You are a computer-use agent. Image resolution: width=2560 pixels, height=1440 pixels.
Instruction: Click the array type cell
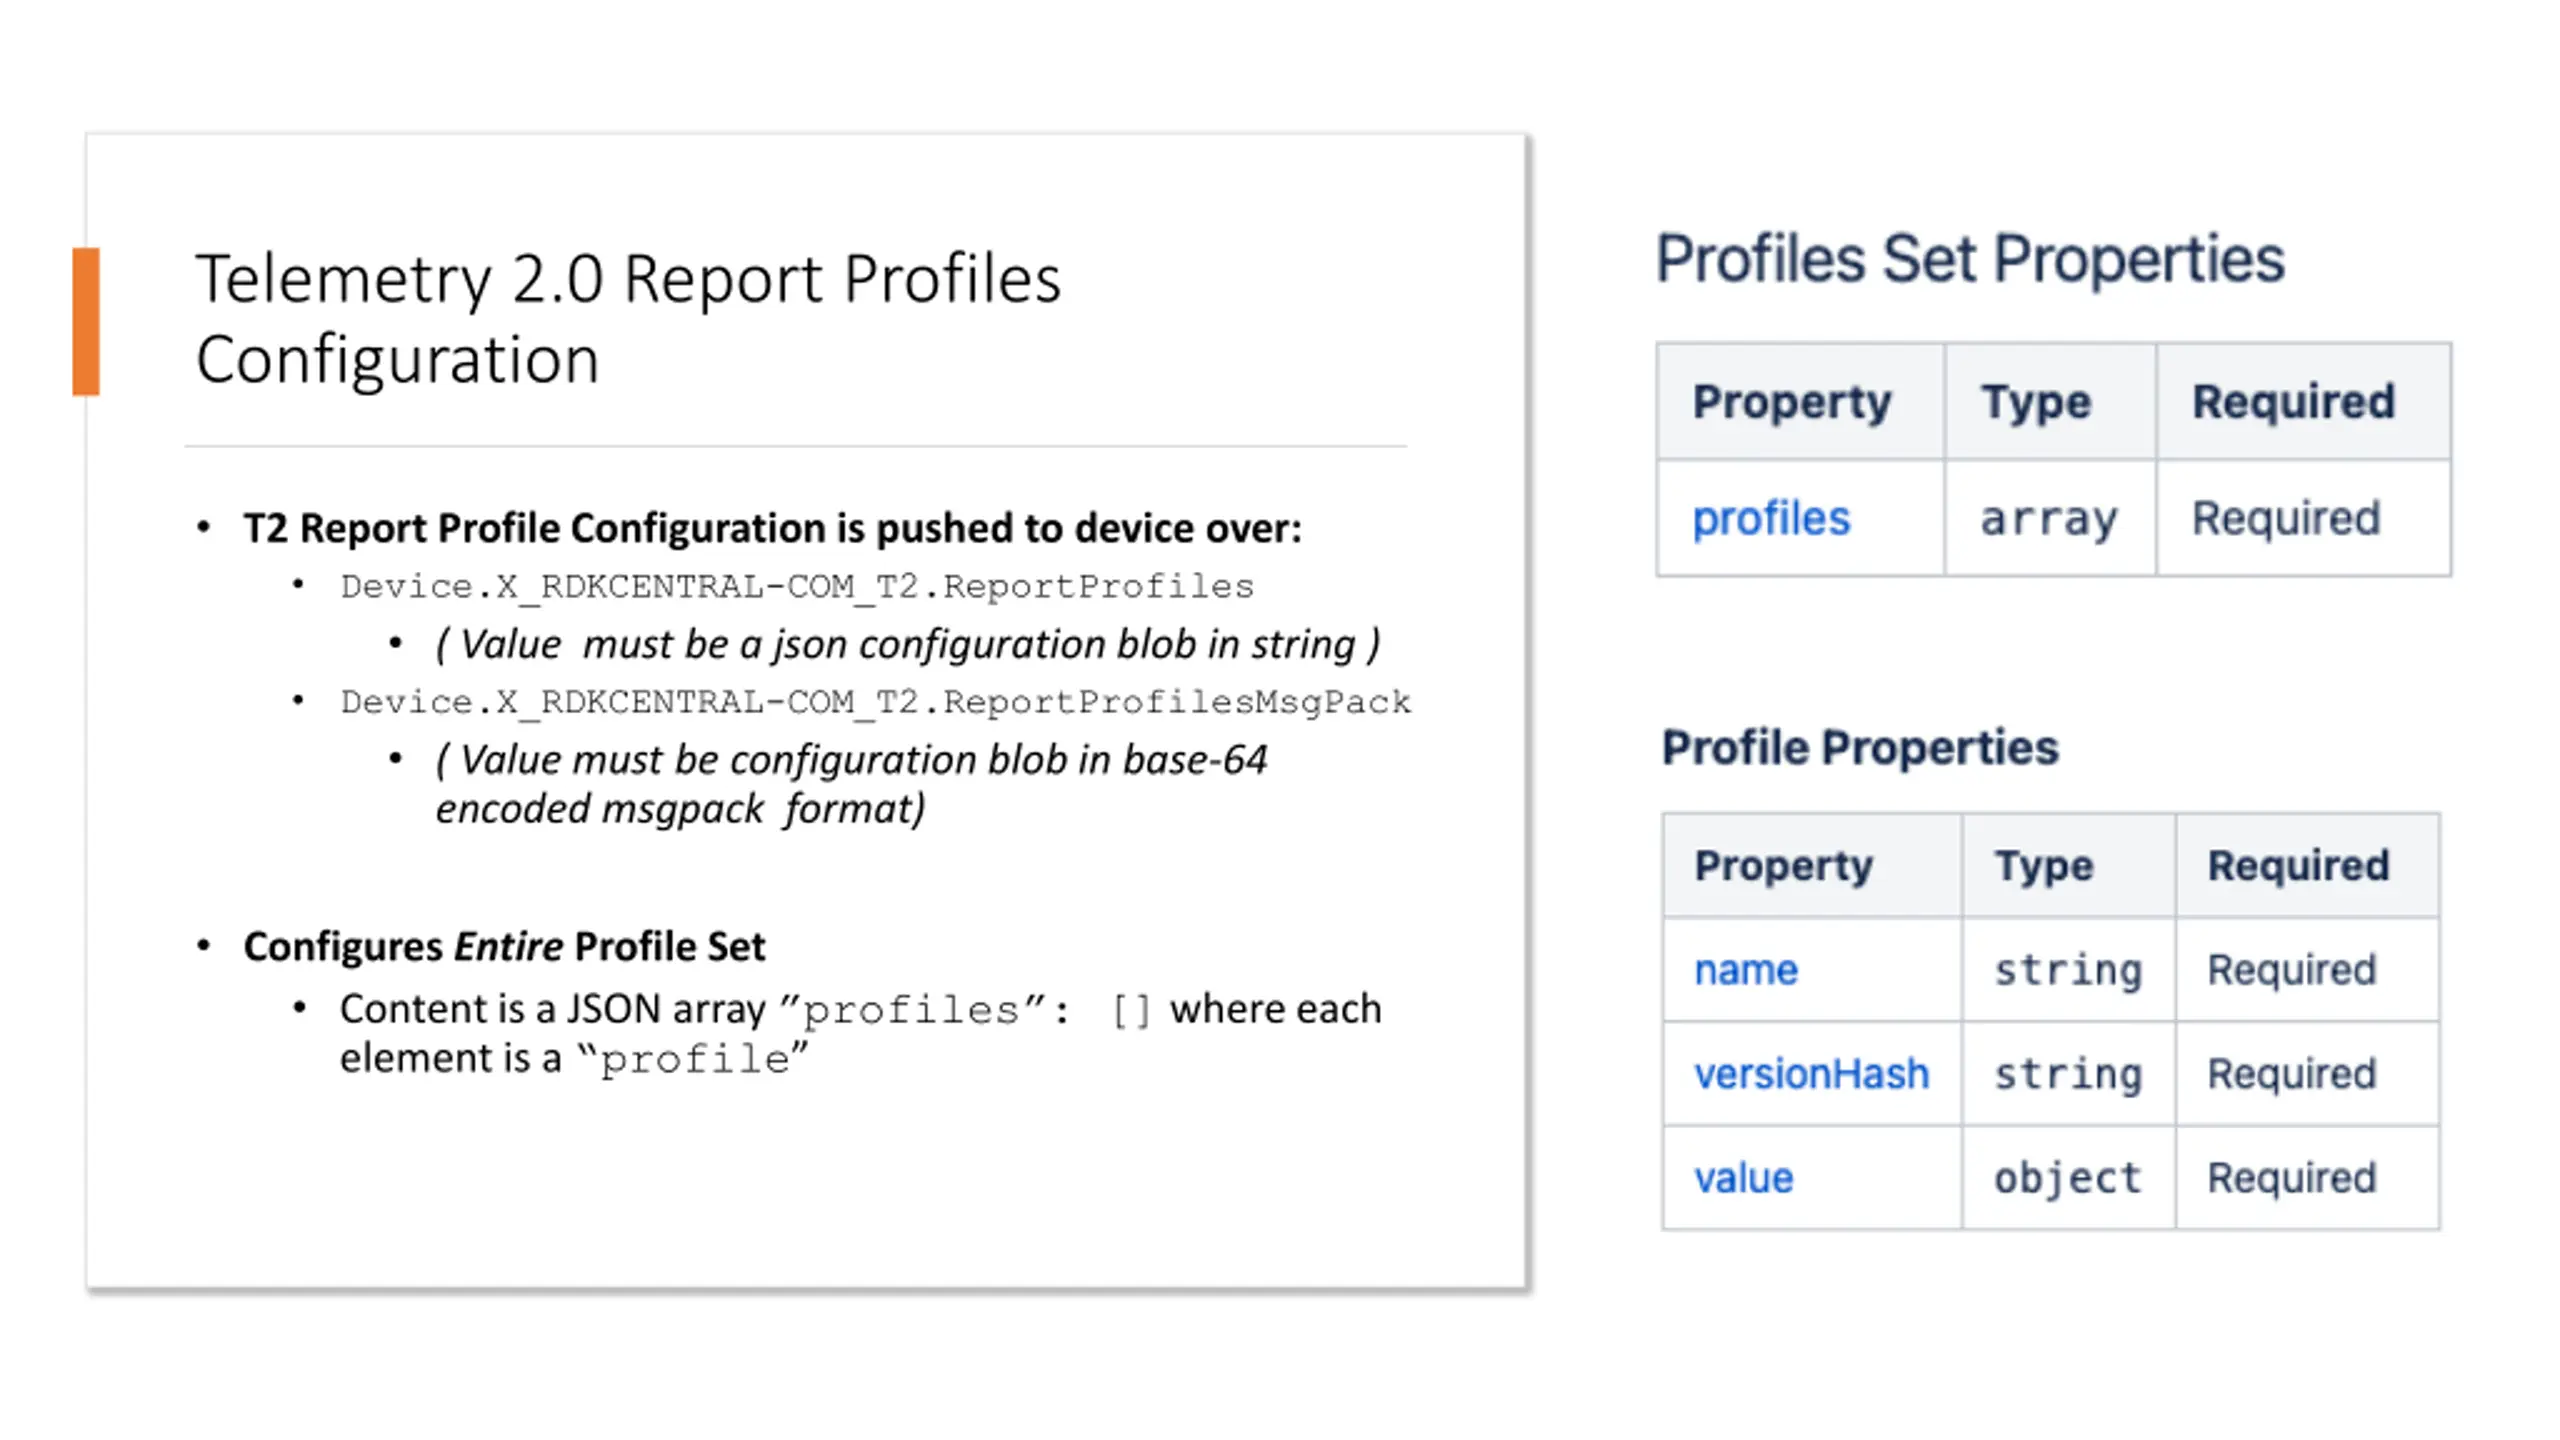(2050, 519)
